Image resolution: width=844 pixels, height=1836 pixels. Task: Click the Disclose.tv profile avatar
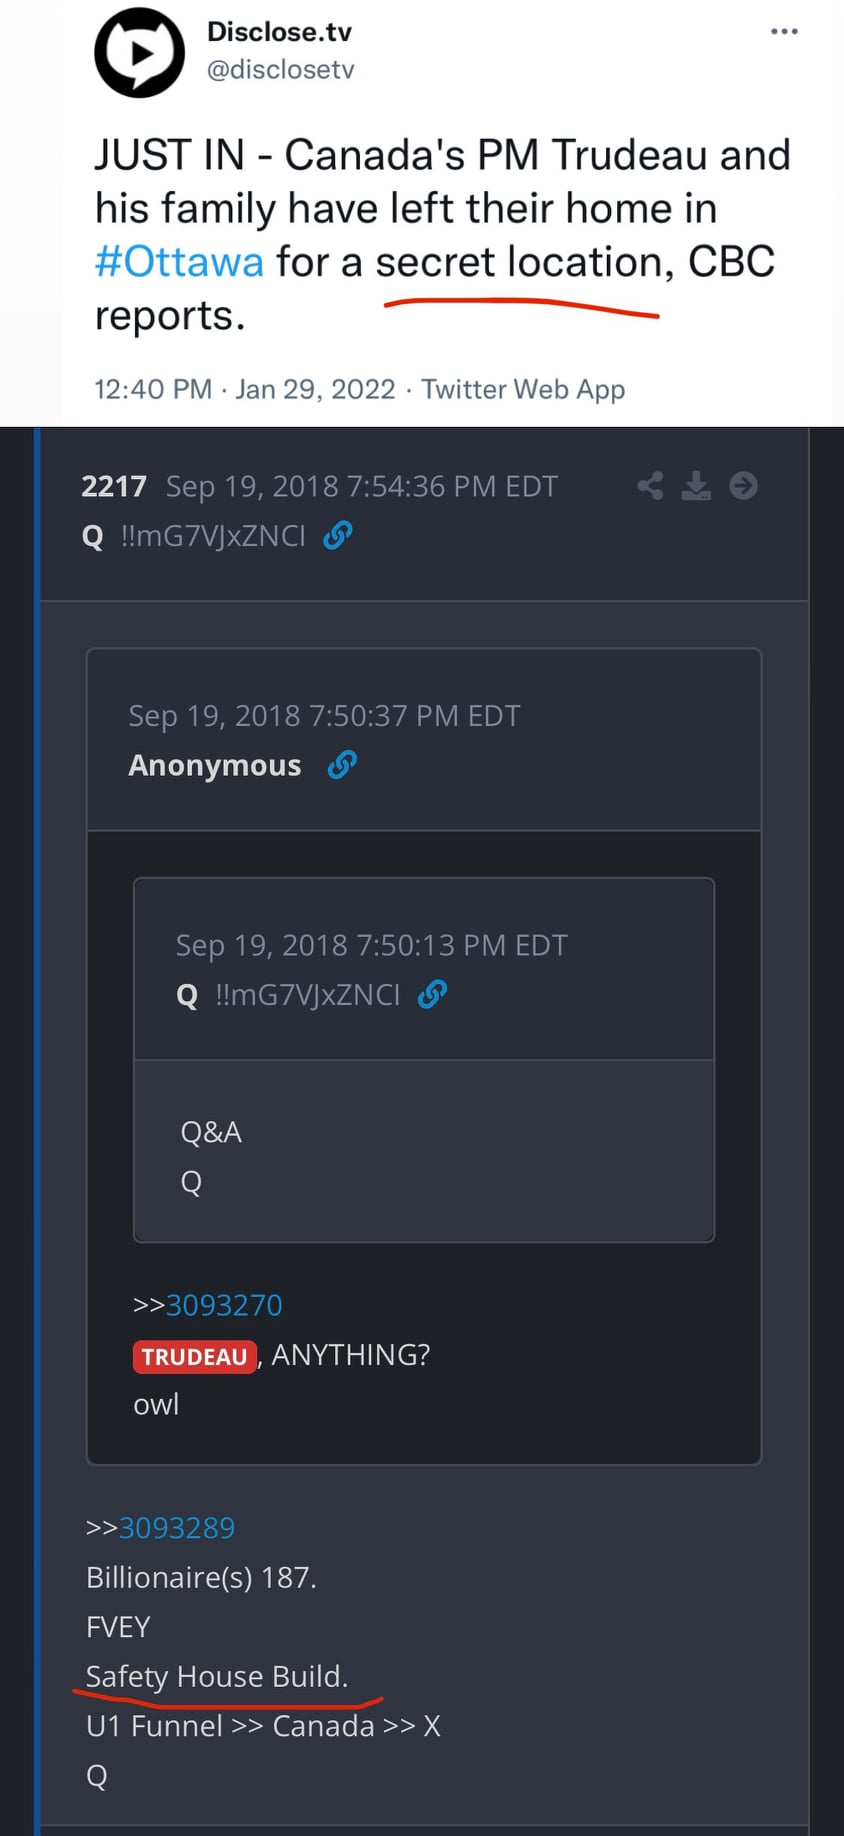coord(139,52)
